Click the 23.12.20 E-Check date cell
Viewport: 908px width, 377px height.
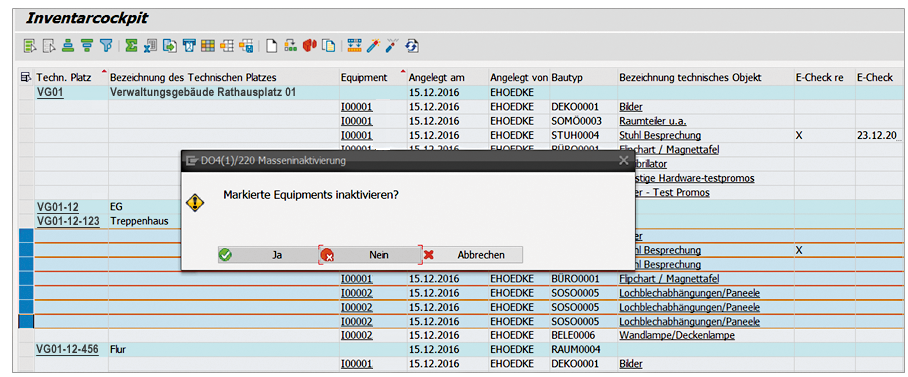tap(878, 136)
